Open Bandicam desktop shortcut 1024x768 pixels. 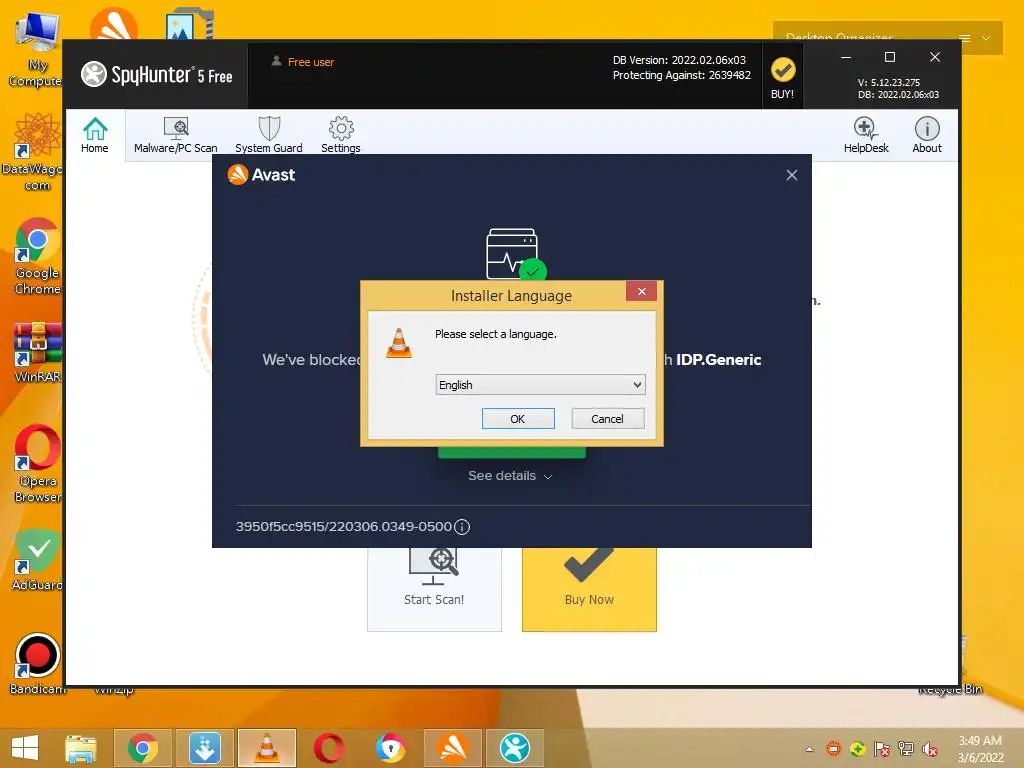(37, 664)
